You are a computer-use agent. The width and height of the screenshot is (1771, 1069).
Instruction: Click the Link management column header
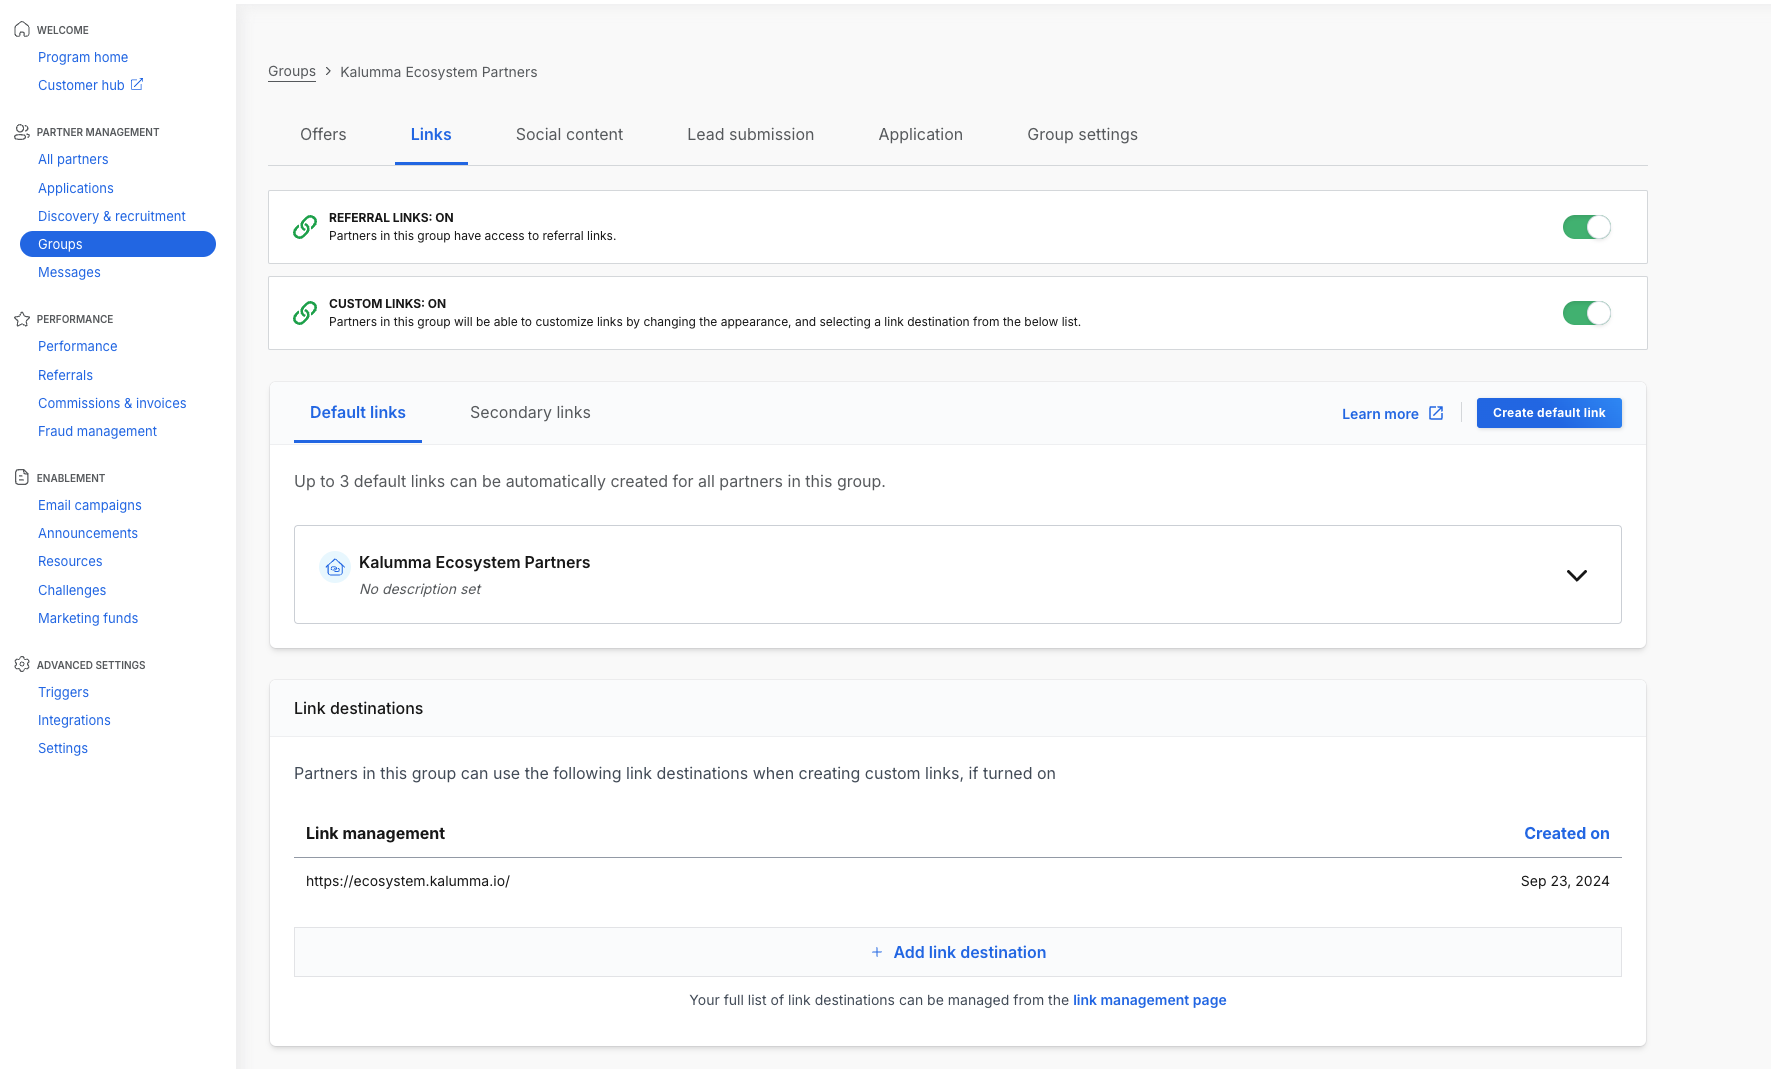click(x=375, y=834)
